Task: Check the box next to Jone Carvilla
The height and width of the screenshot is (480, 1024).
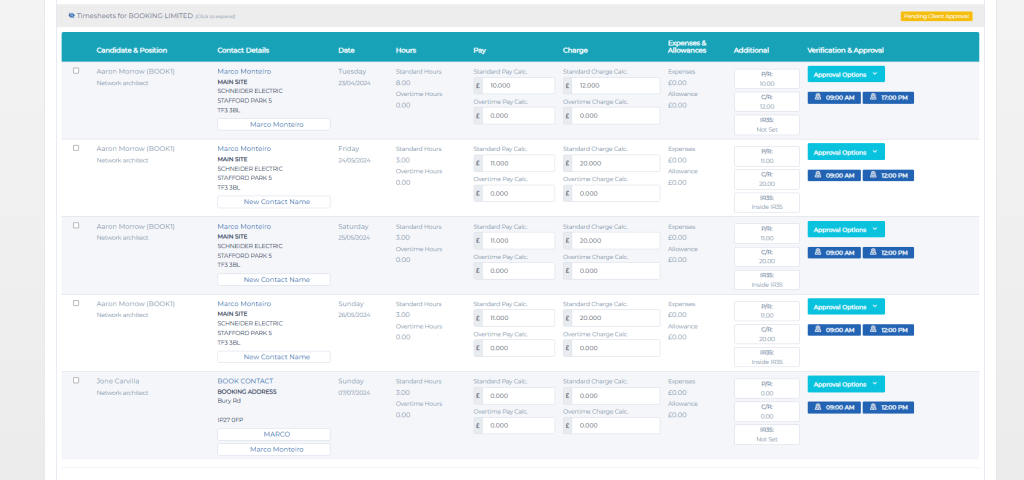Action: point(76,380)
